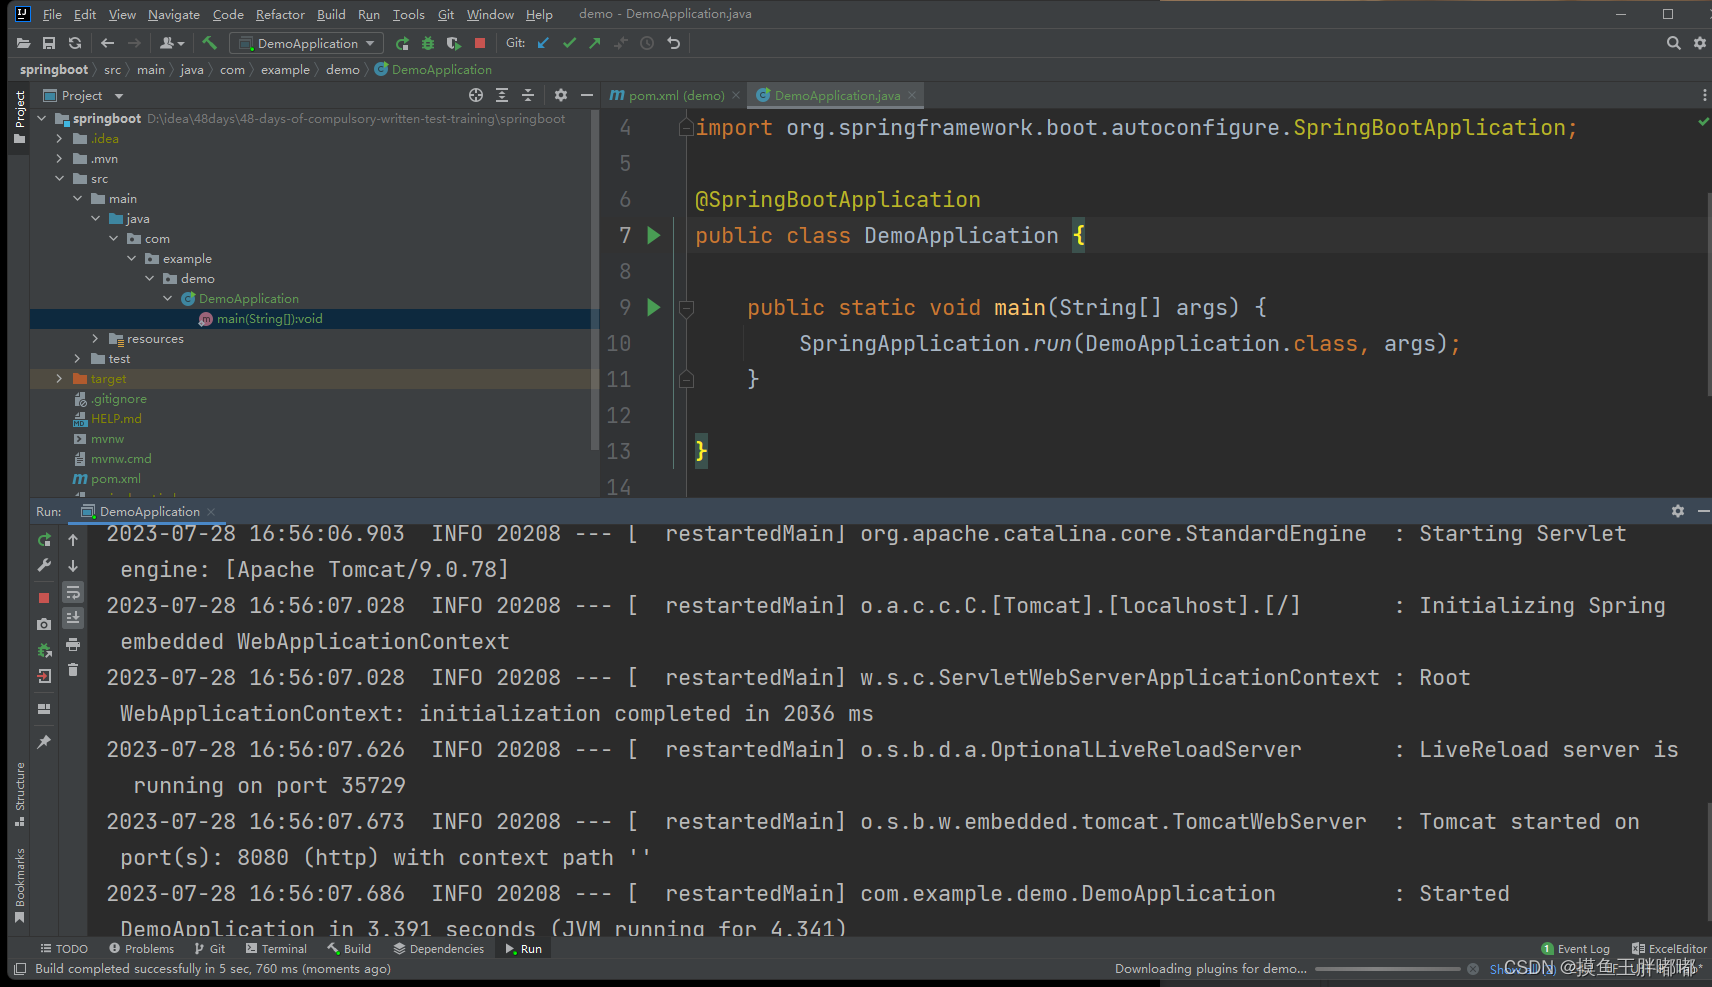Toggle Soft-Wrap in Run console

73,592
